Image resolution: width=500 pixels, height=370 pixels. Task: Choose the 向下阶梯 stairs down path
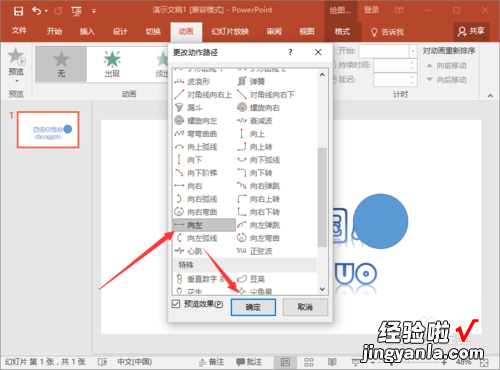(196, 173)
